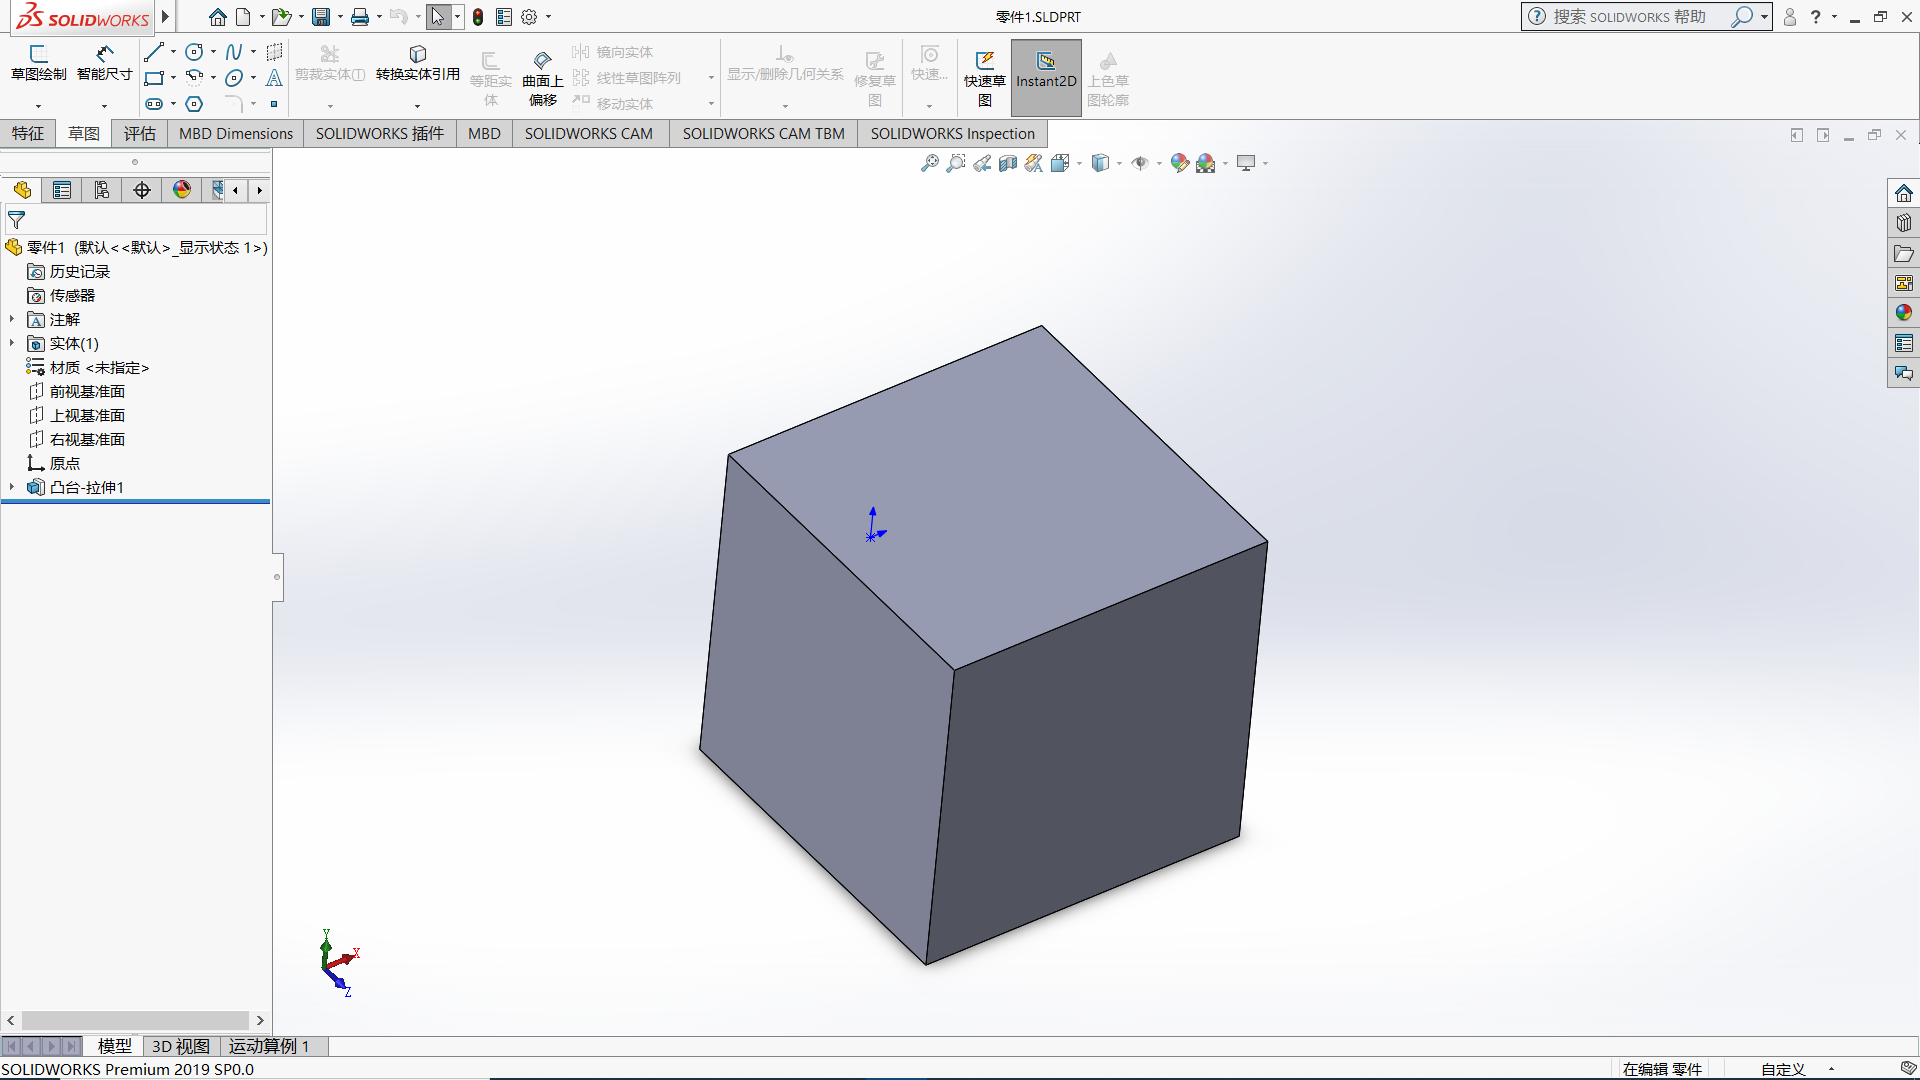Click the Smart Dimension (智能尺寸) tool
The width and height of the screenshot is (1920, 1080).
(104, 62)
